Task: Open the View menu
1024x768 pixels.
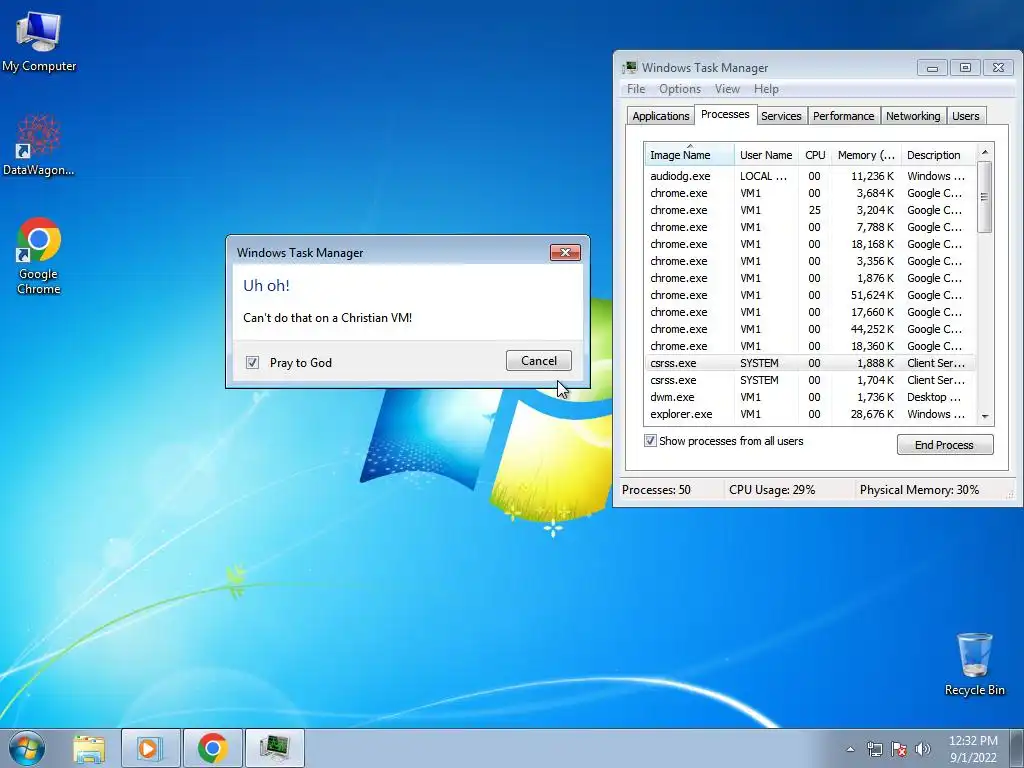Action: click(727, 89)
